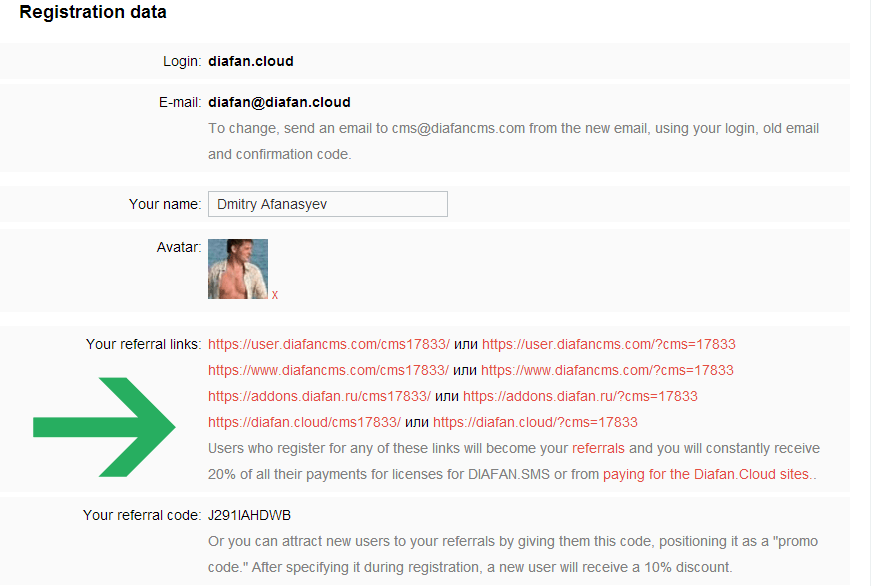The width and height of the screenshot is (871, 586).
Task: Open the www.diafancms.com/cms17833/ referral link
Action: [x=328, y=370]
